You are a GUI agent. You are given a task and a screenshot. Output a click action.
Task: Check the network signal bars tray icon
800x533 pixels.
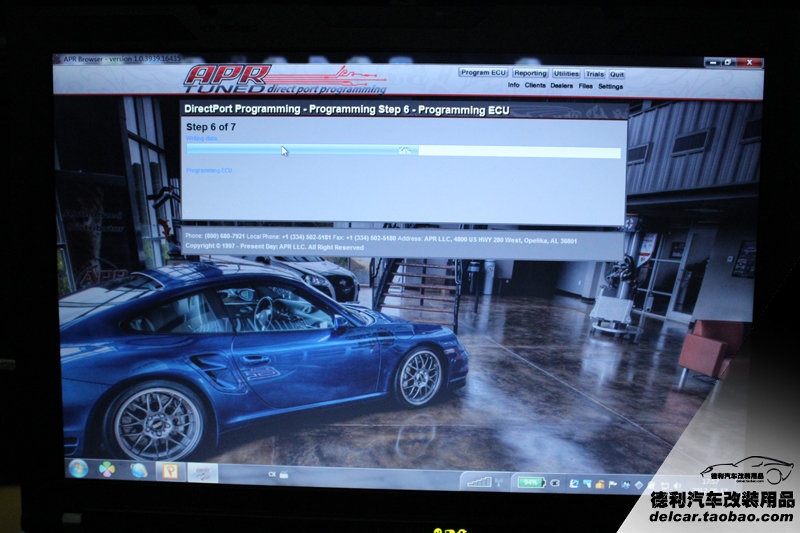pyautogui.click(x=479, y=482)
